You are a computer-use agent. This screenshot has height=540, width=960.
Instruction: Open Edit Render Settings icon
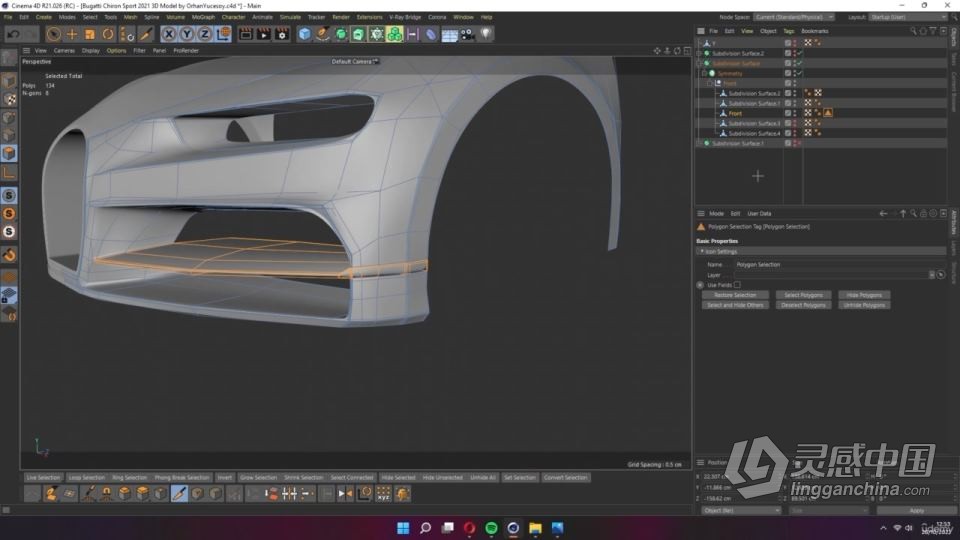[282, 34]
